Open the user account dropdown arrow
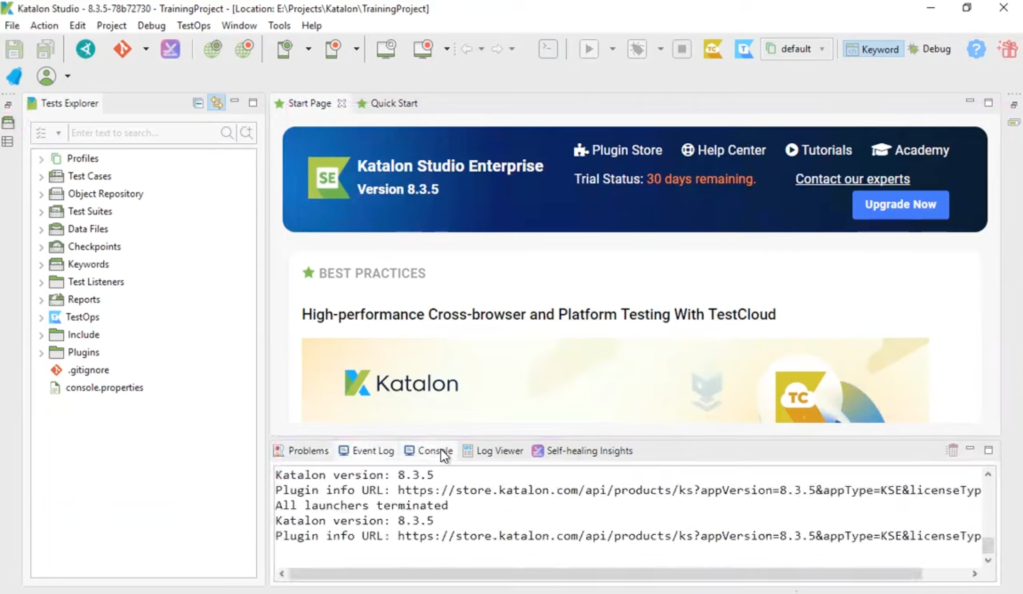 [x=67, y=76]
